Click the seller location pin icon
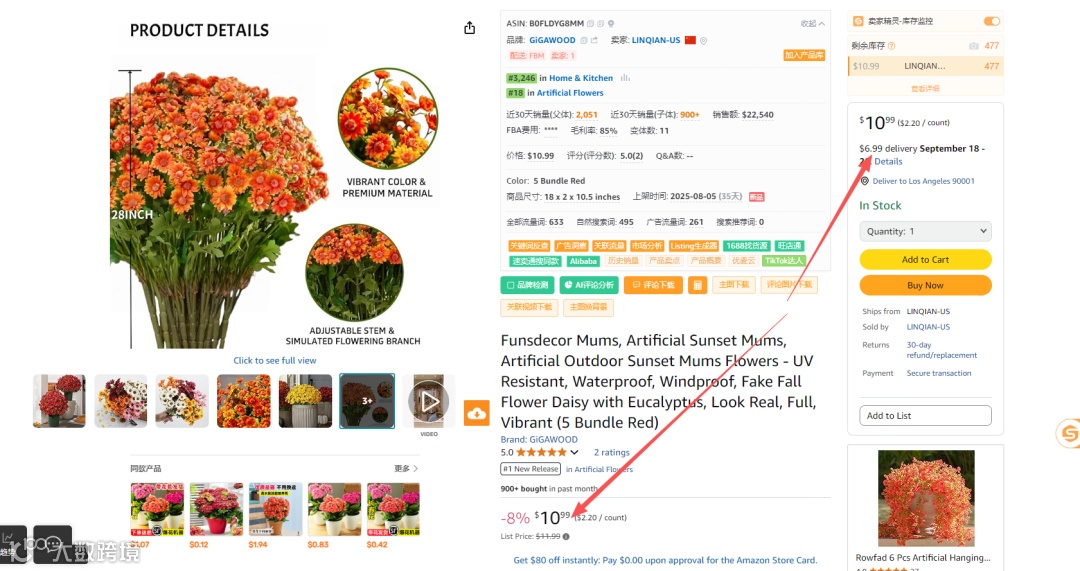Screen dimensions: 1080x571 [x=703, y=41]
